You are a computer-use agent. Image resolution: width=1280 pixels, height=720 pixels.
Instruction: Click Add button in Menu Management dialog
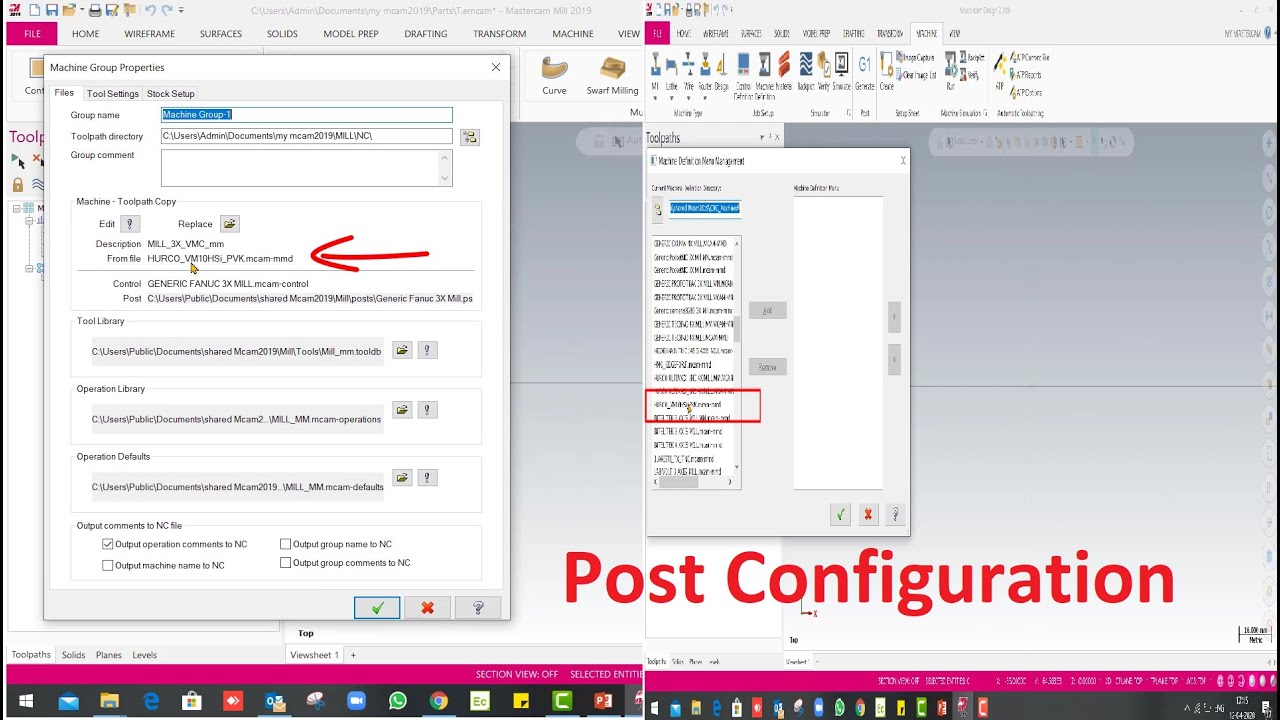pyautogui.click(x=767, y=310)
